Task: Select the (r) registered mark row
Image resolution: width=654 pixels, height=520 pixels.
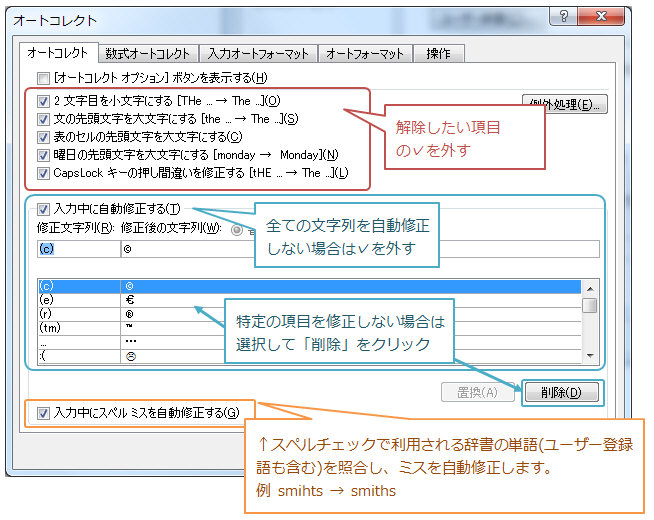Action: point(309,314)
